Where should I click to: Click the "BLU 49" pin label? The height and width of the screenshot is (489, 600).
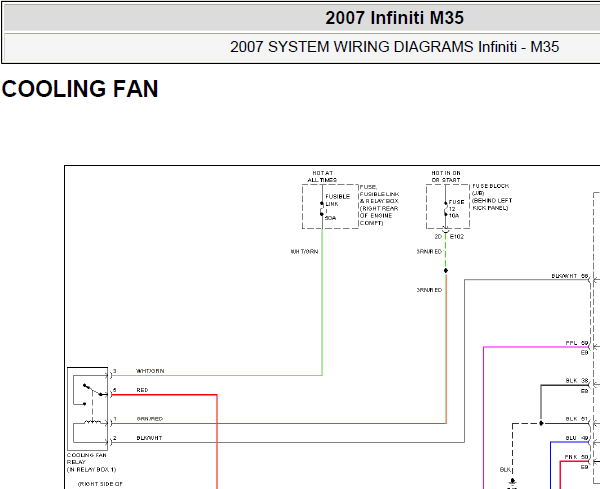[x=577, y=438]
